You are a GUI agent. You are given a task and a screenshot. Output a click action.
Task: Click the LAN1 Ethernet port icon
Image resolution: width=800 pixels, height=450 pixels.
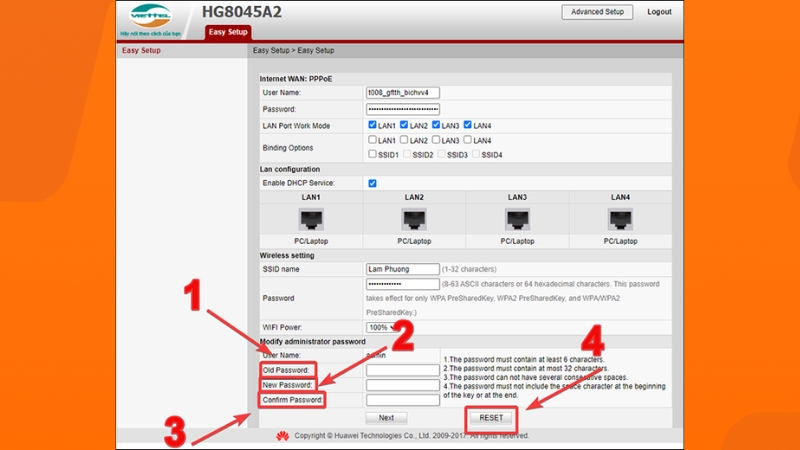[310, 219]
